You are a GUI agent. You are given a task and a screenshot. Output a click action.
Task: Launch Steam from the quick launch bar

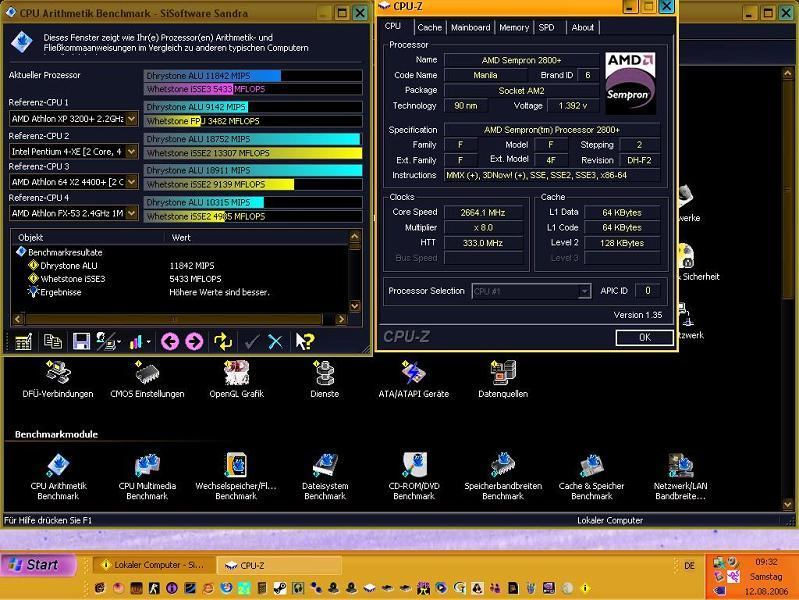[x=280, y=588]
